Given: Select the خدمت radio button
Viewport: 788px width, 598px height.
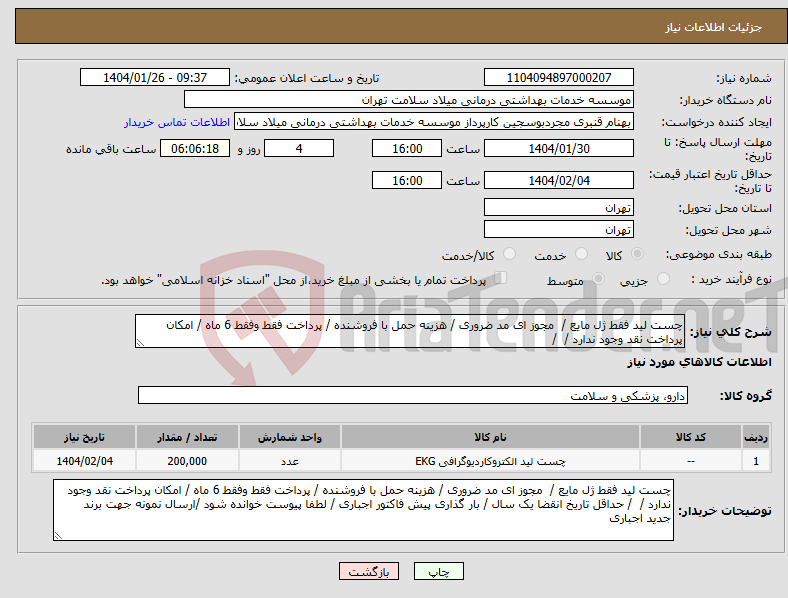Looking at the screenshot, I should coord(581,254).
